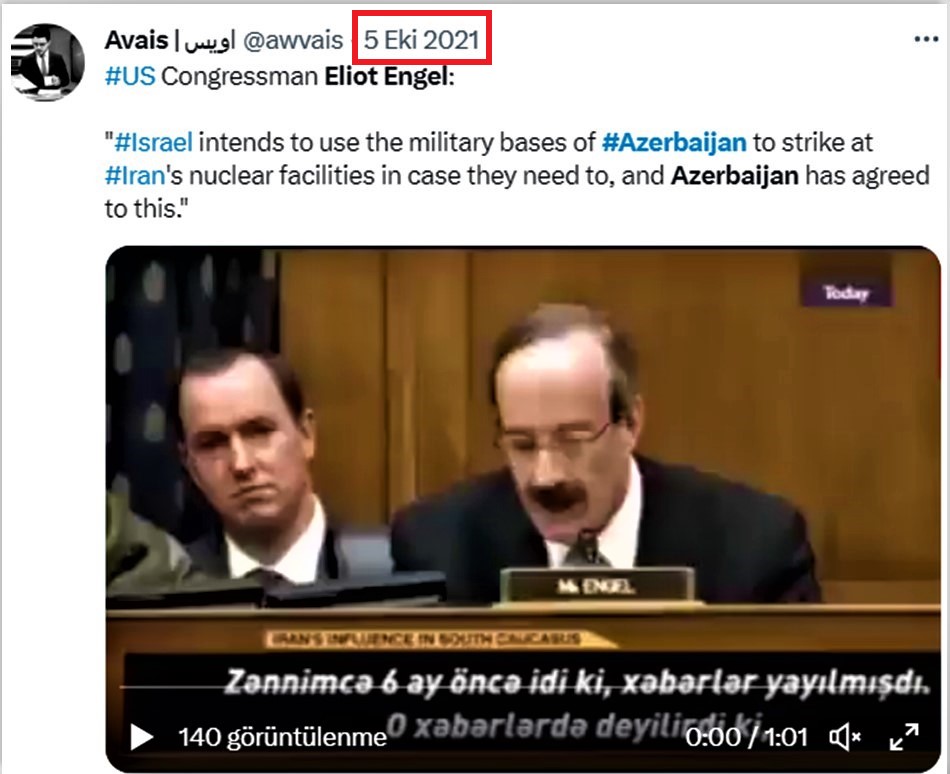Play the embedded video
This screenshot has height=774, width=950.
coord(141,737)
